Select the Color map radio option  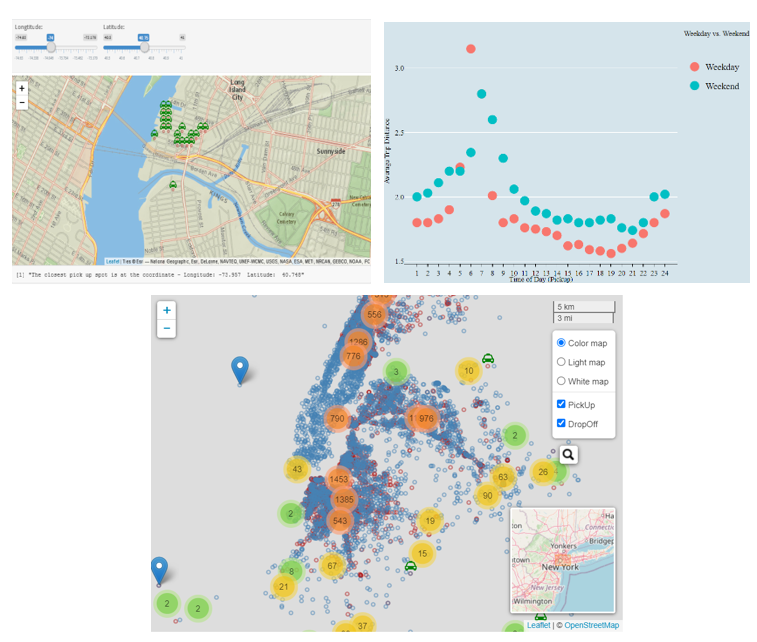[x=561, y=343]
